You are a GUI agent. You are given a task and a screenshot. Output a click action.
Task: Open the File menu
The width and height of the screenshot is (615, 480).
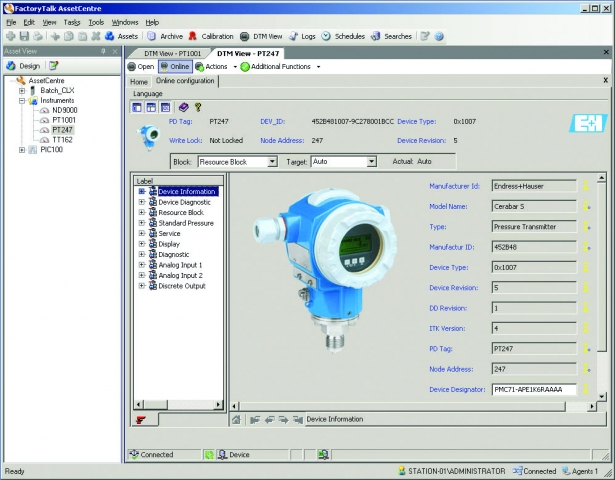tap(11, 22)
